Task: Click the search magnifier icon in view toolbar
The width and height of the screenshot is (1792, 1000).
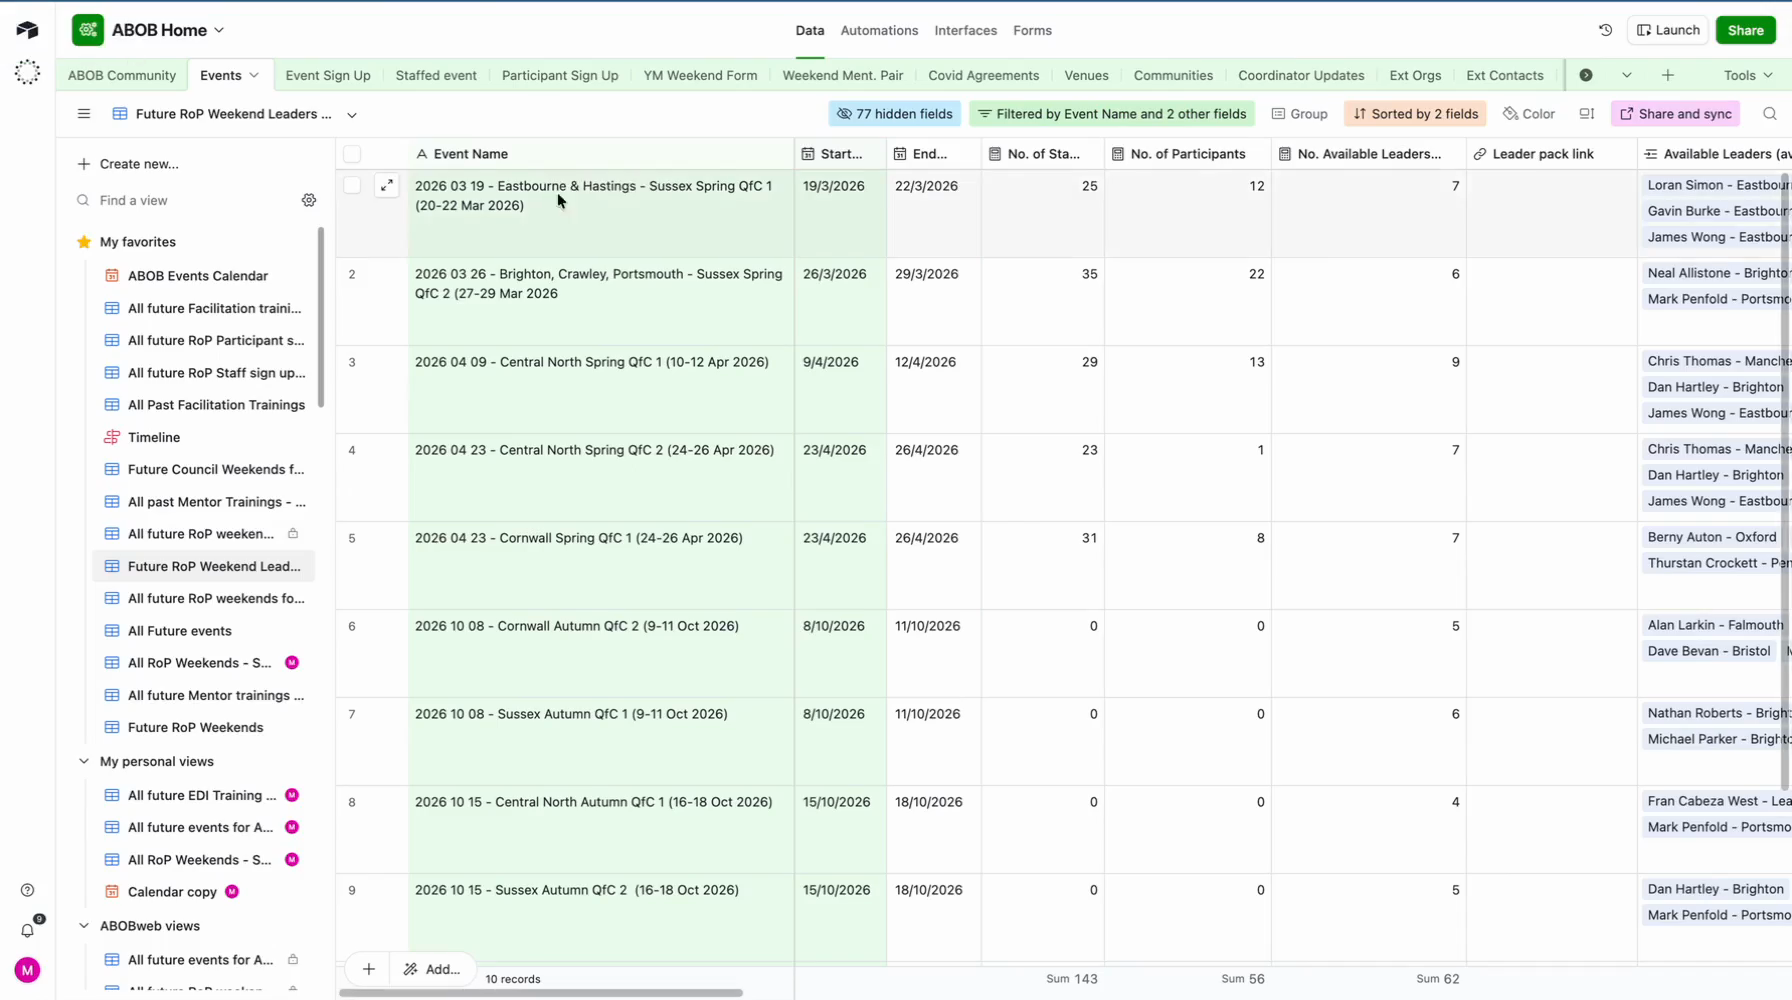Action: click(1769, 114)
